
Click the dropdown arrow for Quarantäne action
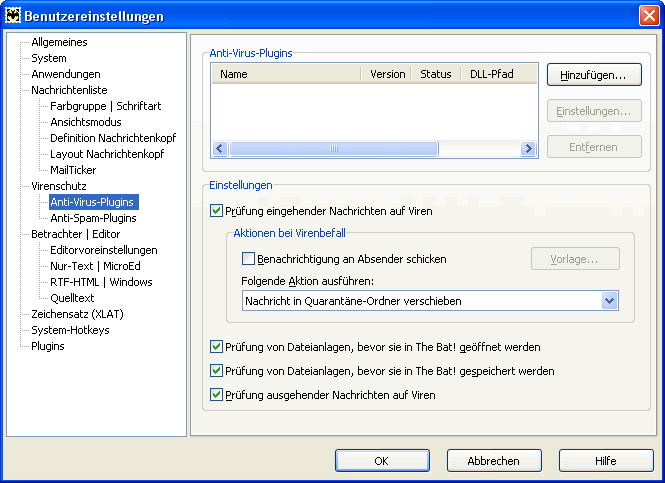pyautogui.click(x=609, y=301)
